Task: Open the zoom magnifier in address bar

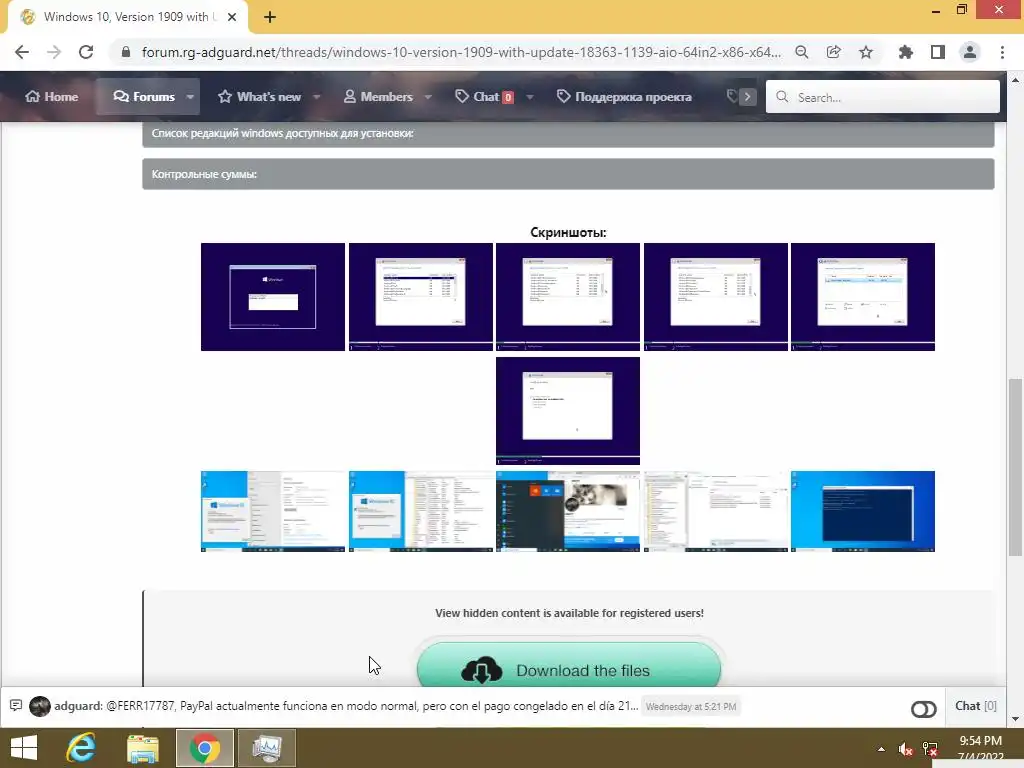Action: point(802,52)
